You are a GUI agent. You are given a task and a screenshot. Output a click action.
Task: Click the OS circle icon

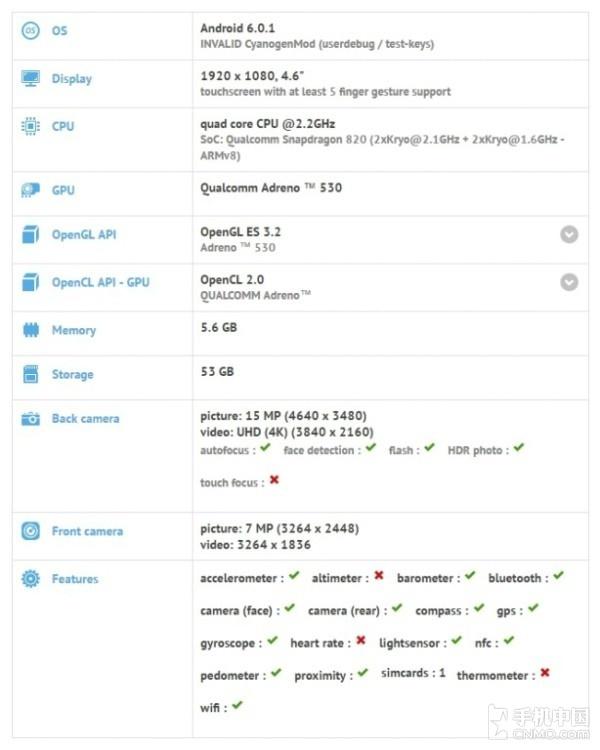pos(31,31)
